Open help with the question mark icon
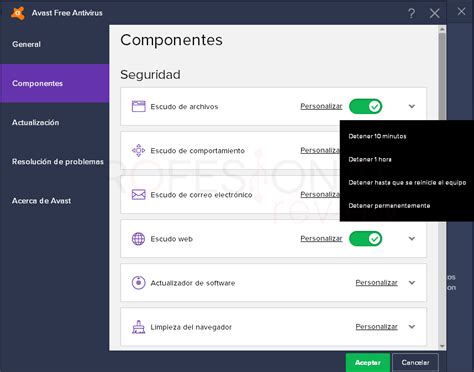 [411, 13]
